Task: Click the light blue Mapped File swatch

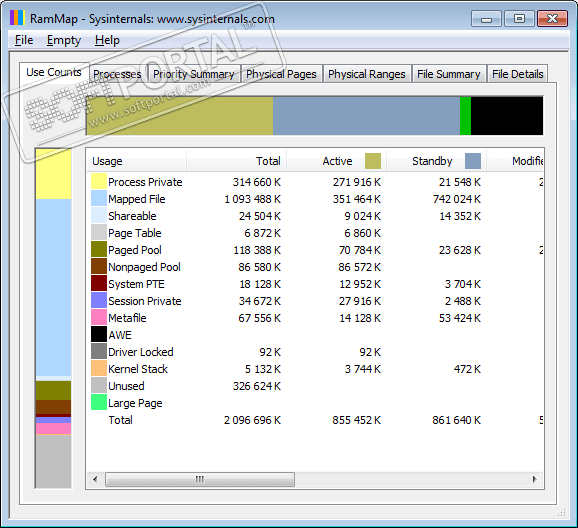Action: point(99,199)
